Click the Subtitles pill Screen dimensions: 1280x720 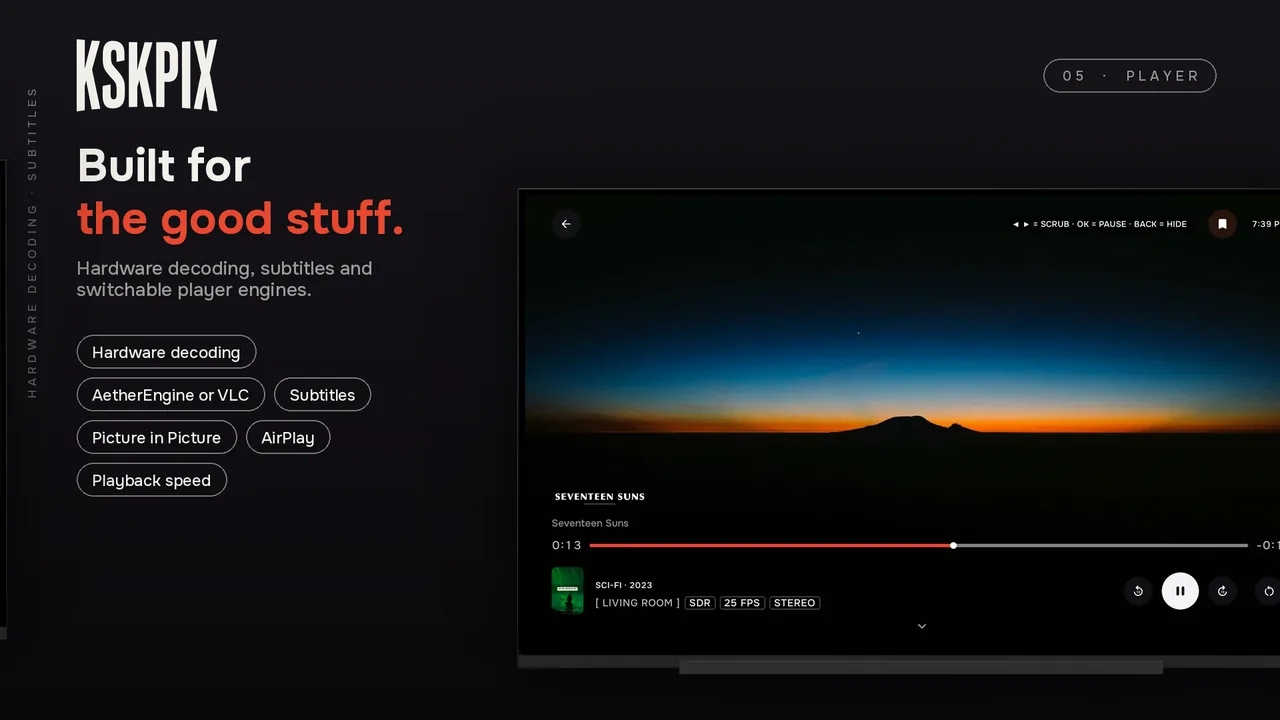(322, 395)
